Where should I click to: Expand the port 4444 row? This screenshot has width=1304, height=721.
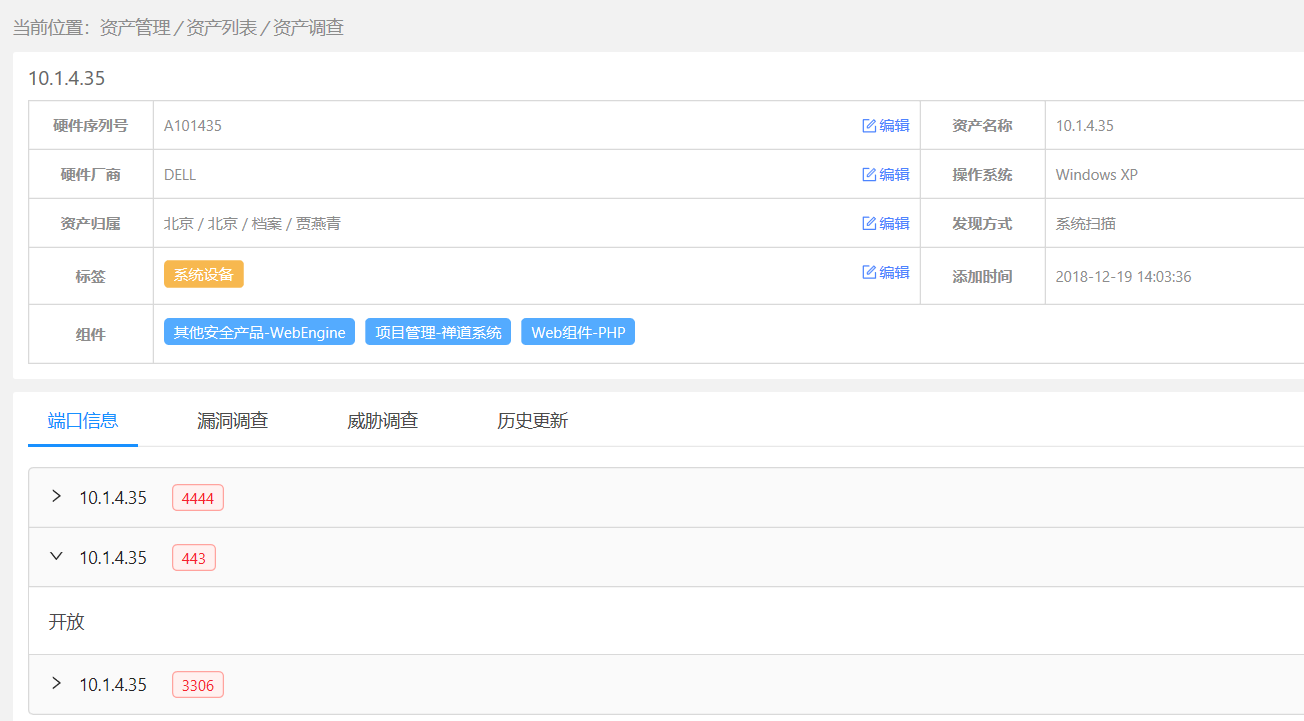[56, 497]
